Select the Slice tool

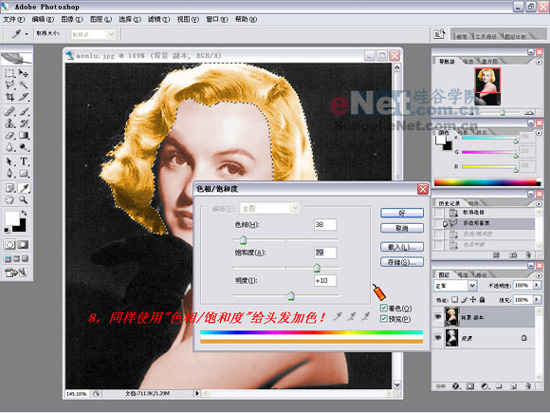click(23, 96)
